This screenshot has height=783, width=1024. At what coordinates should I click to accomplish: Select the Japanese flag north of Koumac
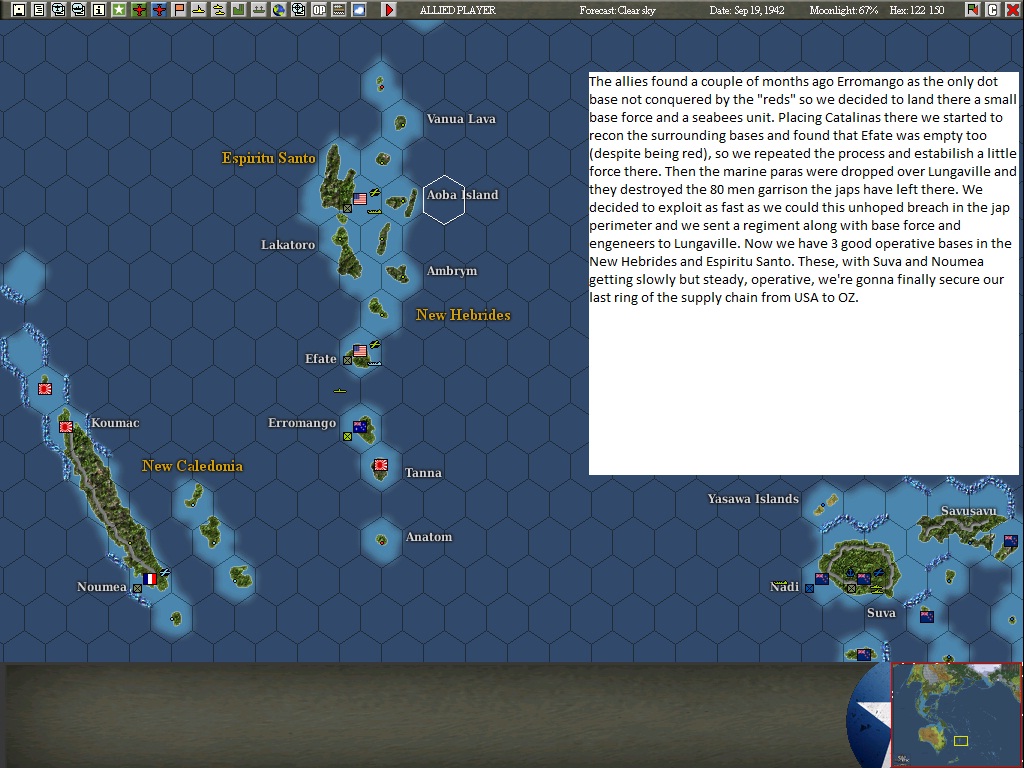[45, 389]
